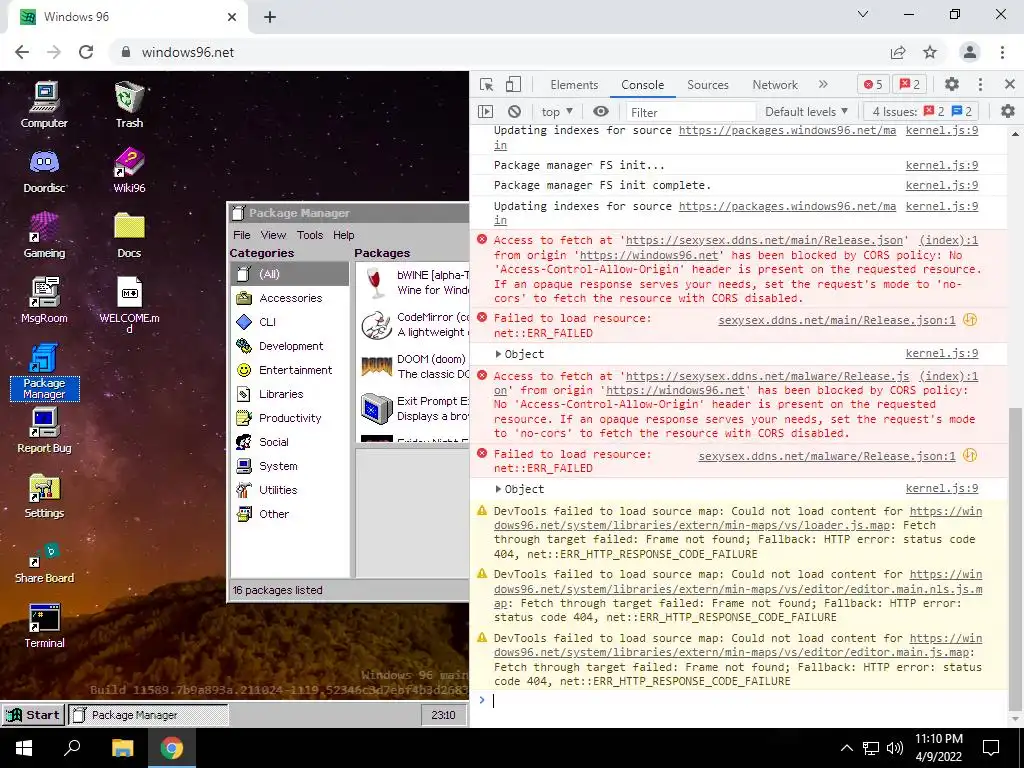The width and height of the screenshot is (1024, 768).
Task: Open the WELCOME.md file icon
Action: (x=129, y=304)
